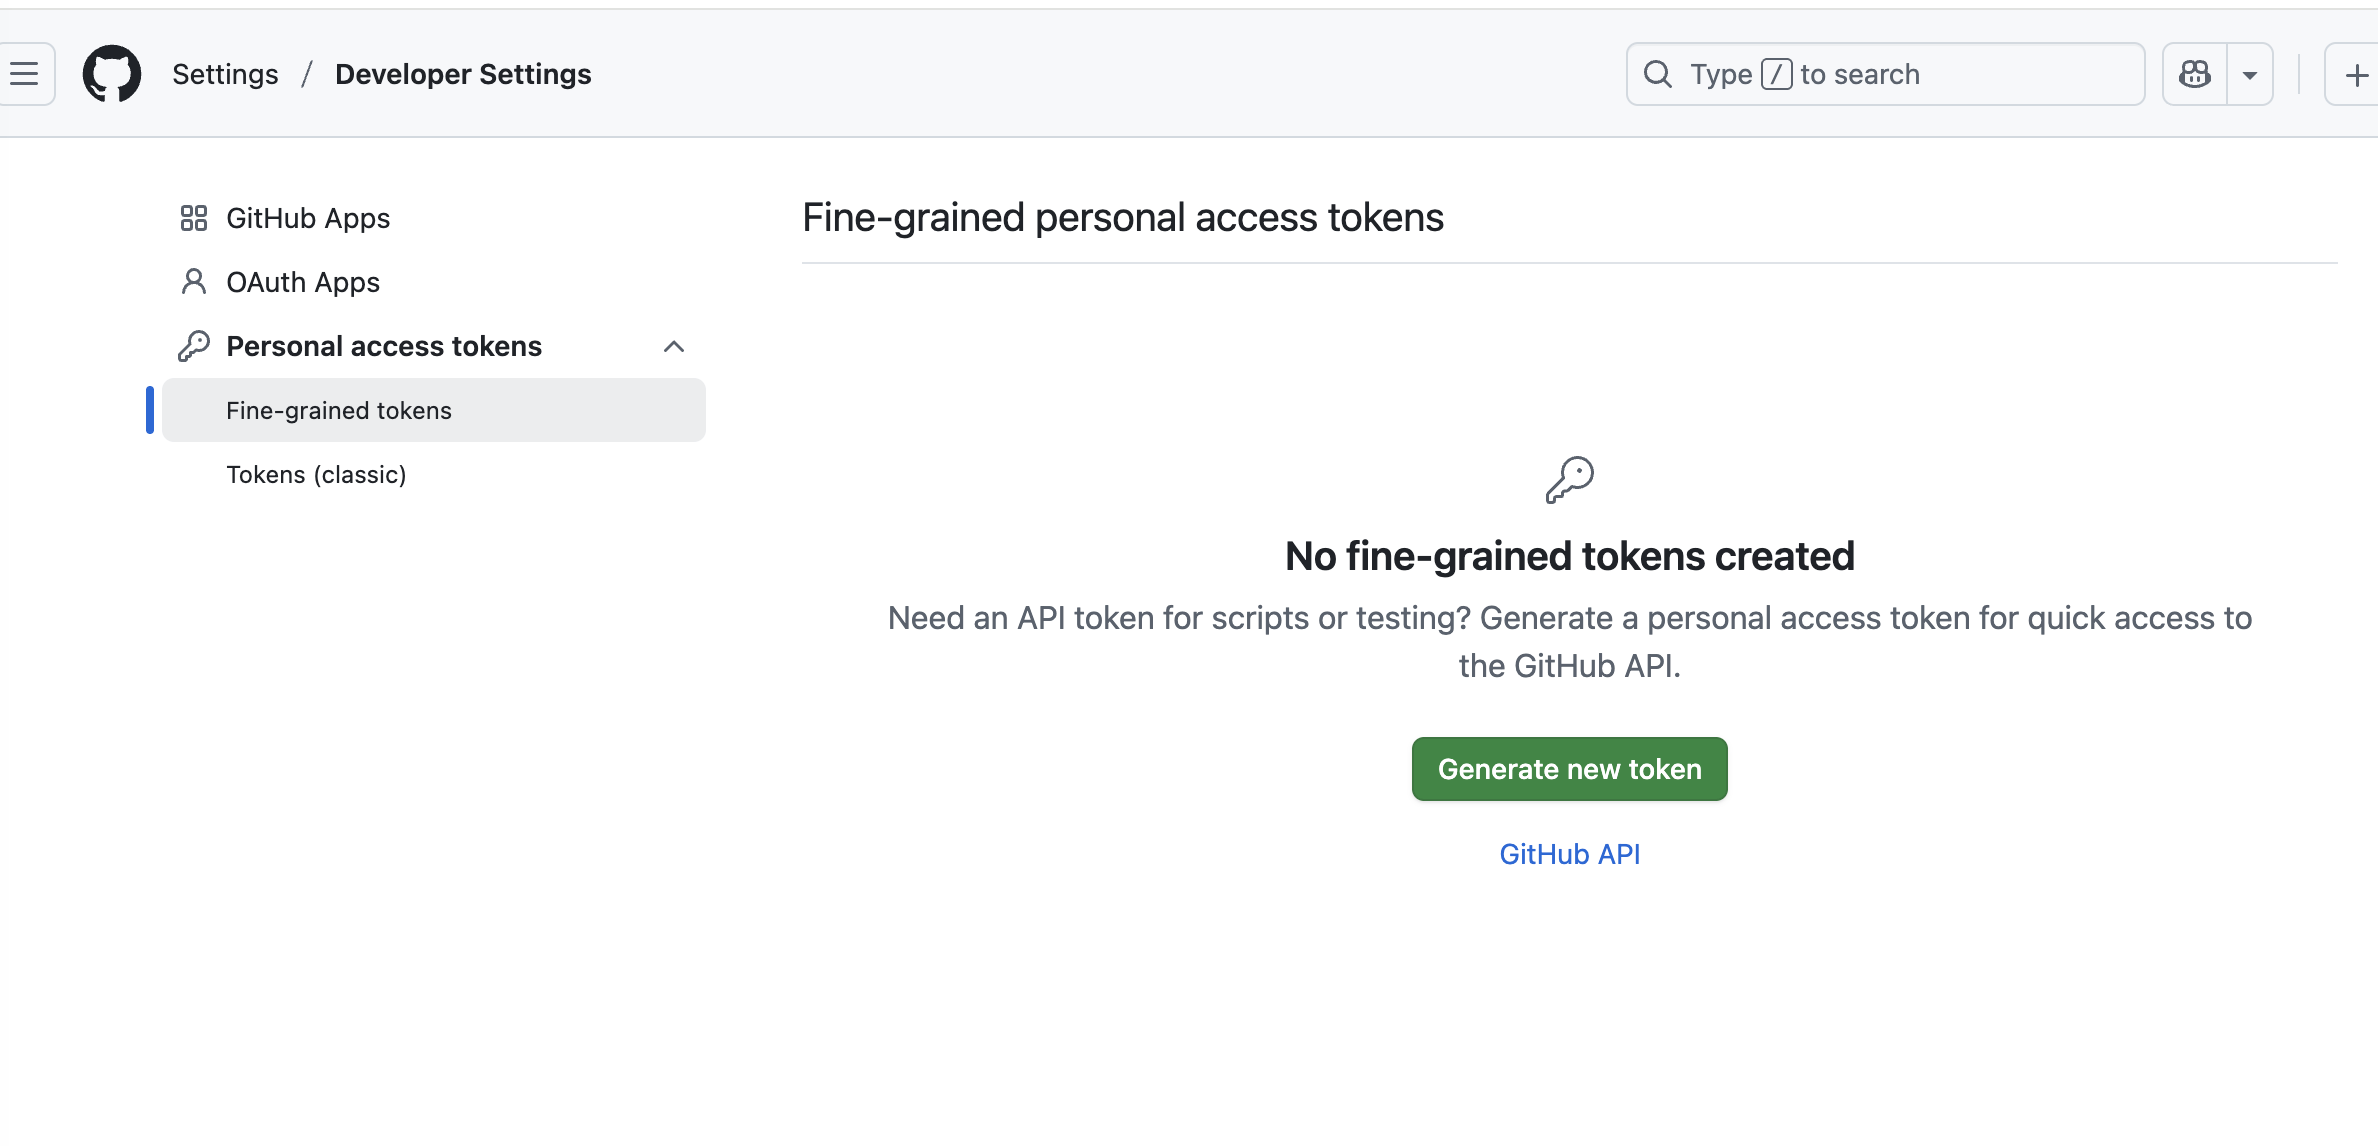2378x1146 pixels.
Task: Collapse the Personal access tokens section
Action: 674,346
